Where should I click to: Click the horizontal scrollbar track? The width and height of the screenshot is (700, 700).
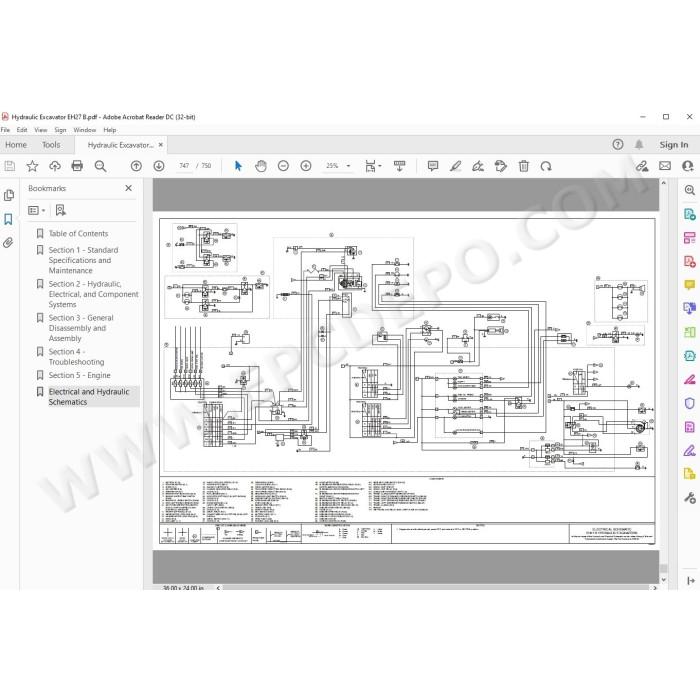436,588
